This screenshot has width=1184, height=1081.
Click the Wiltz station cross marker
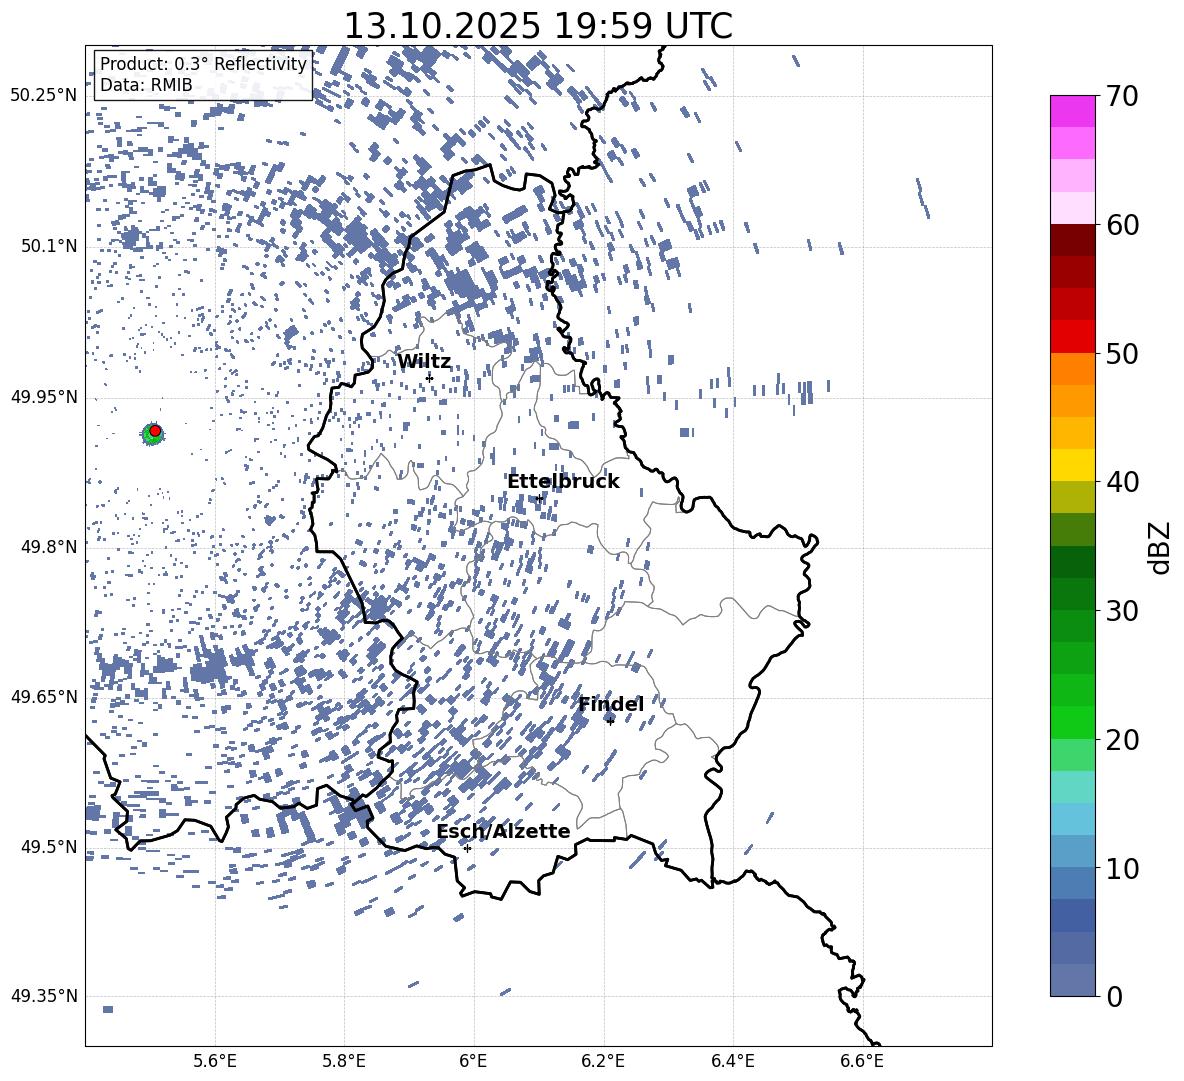430,377
